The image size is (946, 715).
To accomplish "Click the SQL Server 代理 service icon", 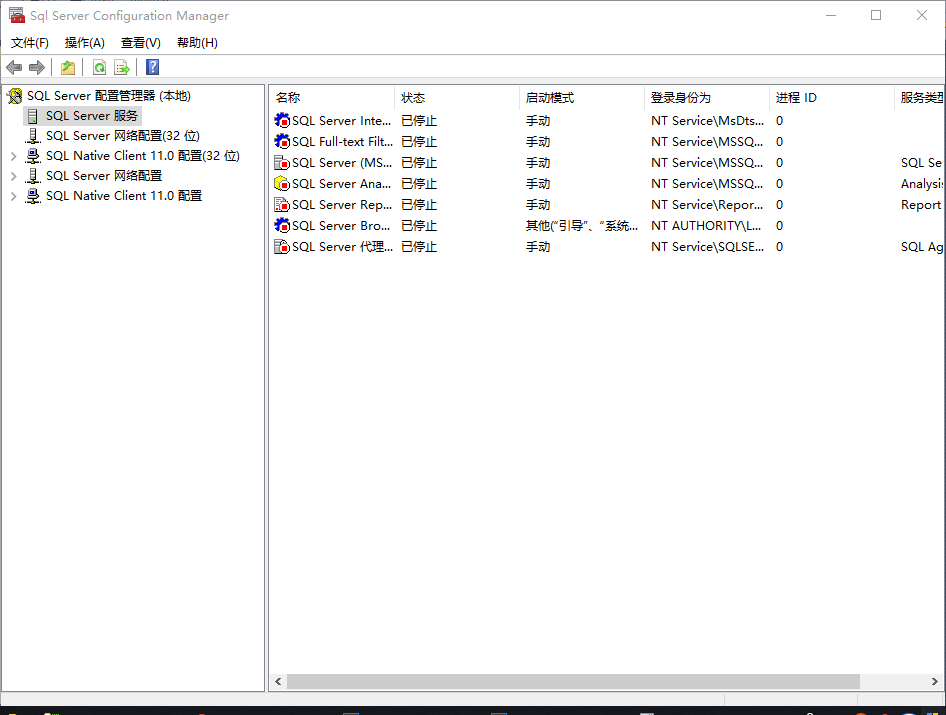I will (282, 247).
